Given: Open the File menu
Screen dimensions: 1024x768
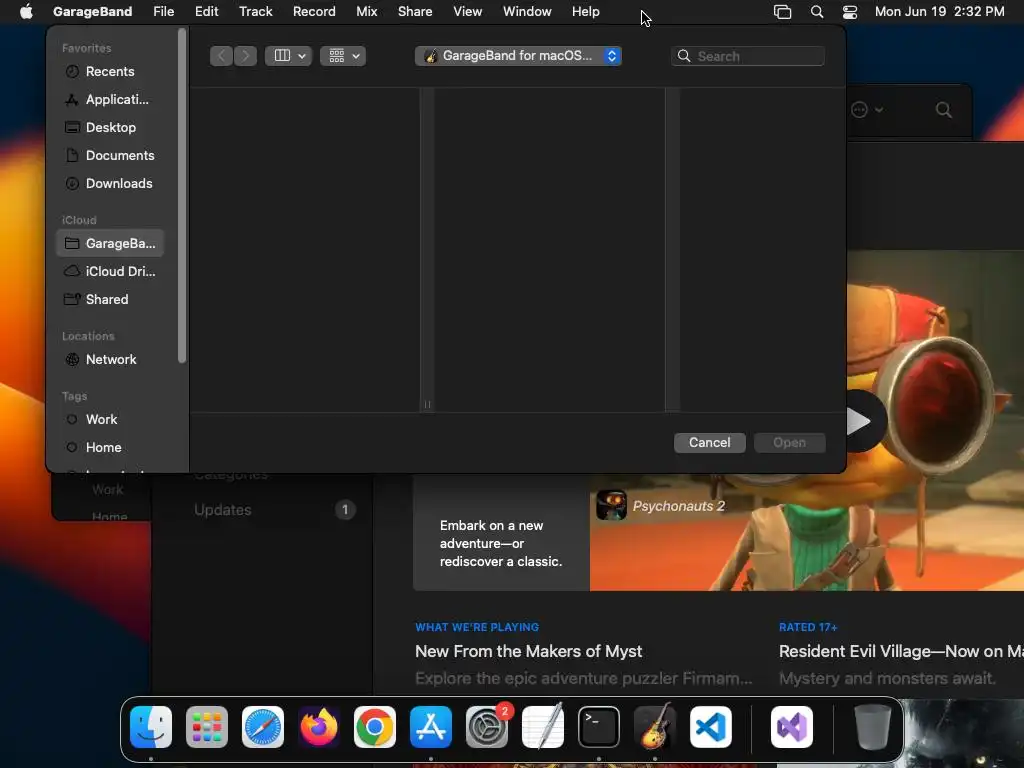Looking at the screenshot, I should [163, 12].
